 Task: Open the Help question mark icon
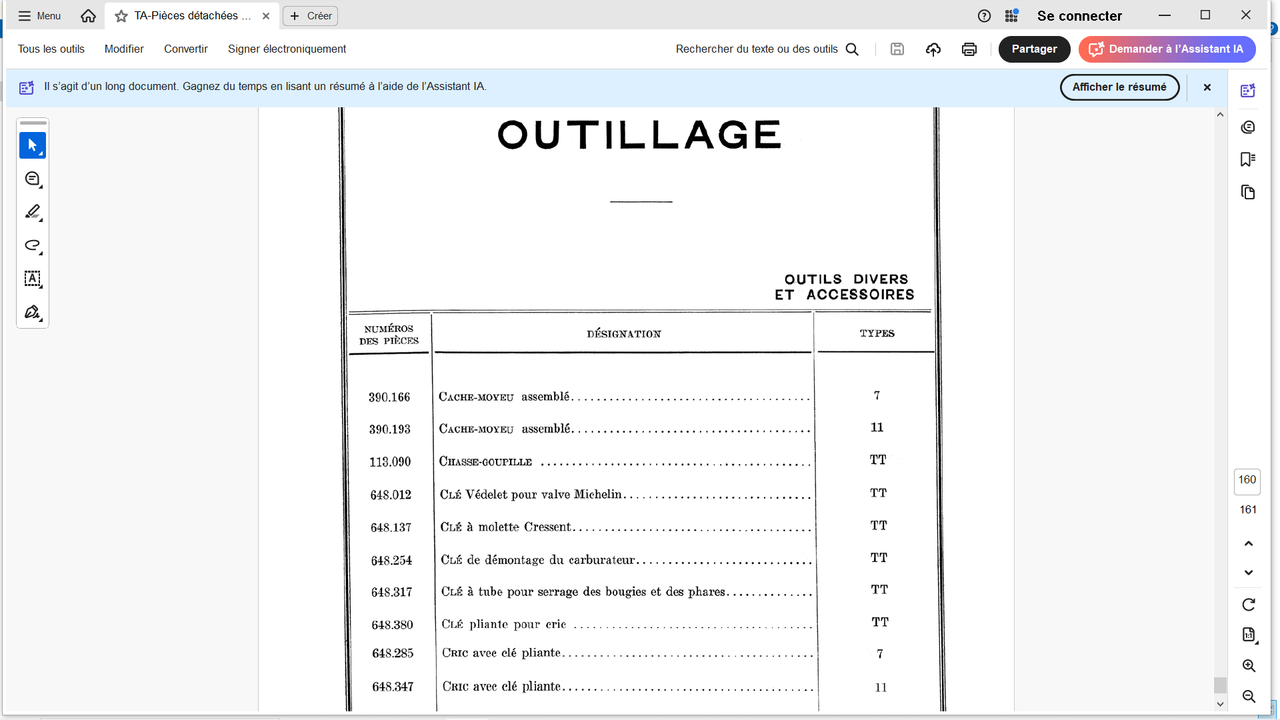tap(984, 16)
